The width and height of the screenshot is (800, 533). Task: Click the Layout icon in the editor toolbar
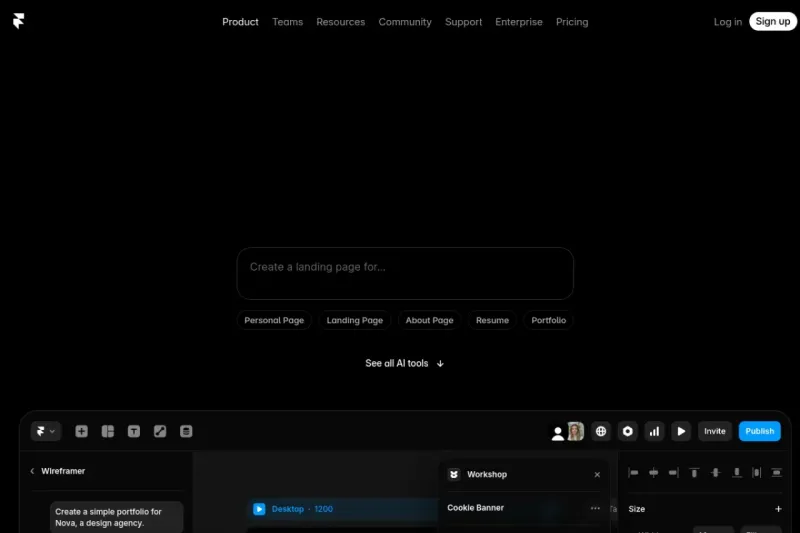108,432
